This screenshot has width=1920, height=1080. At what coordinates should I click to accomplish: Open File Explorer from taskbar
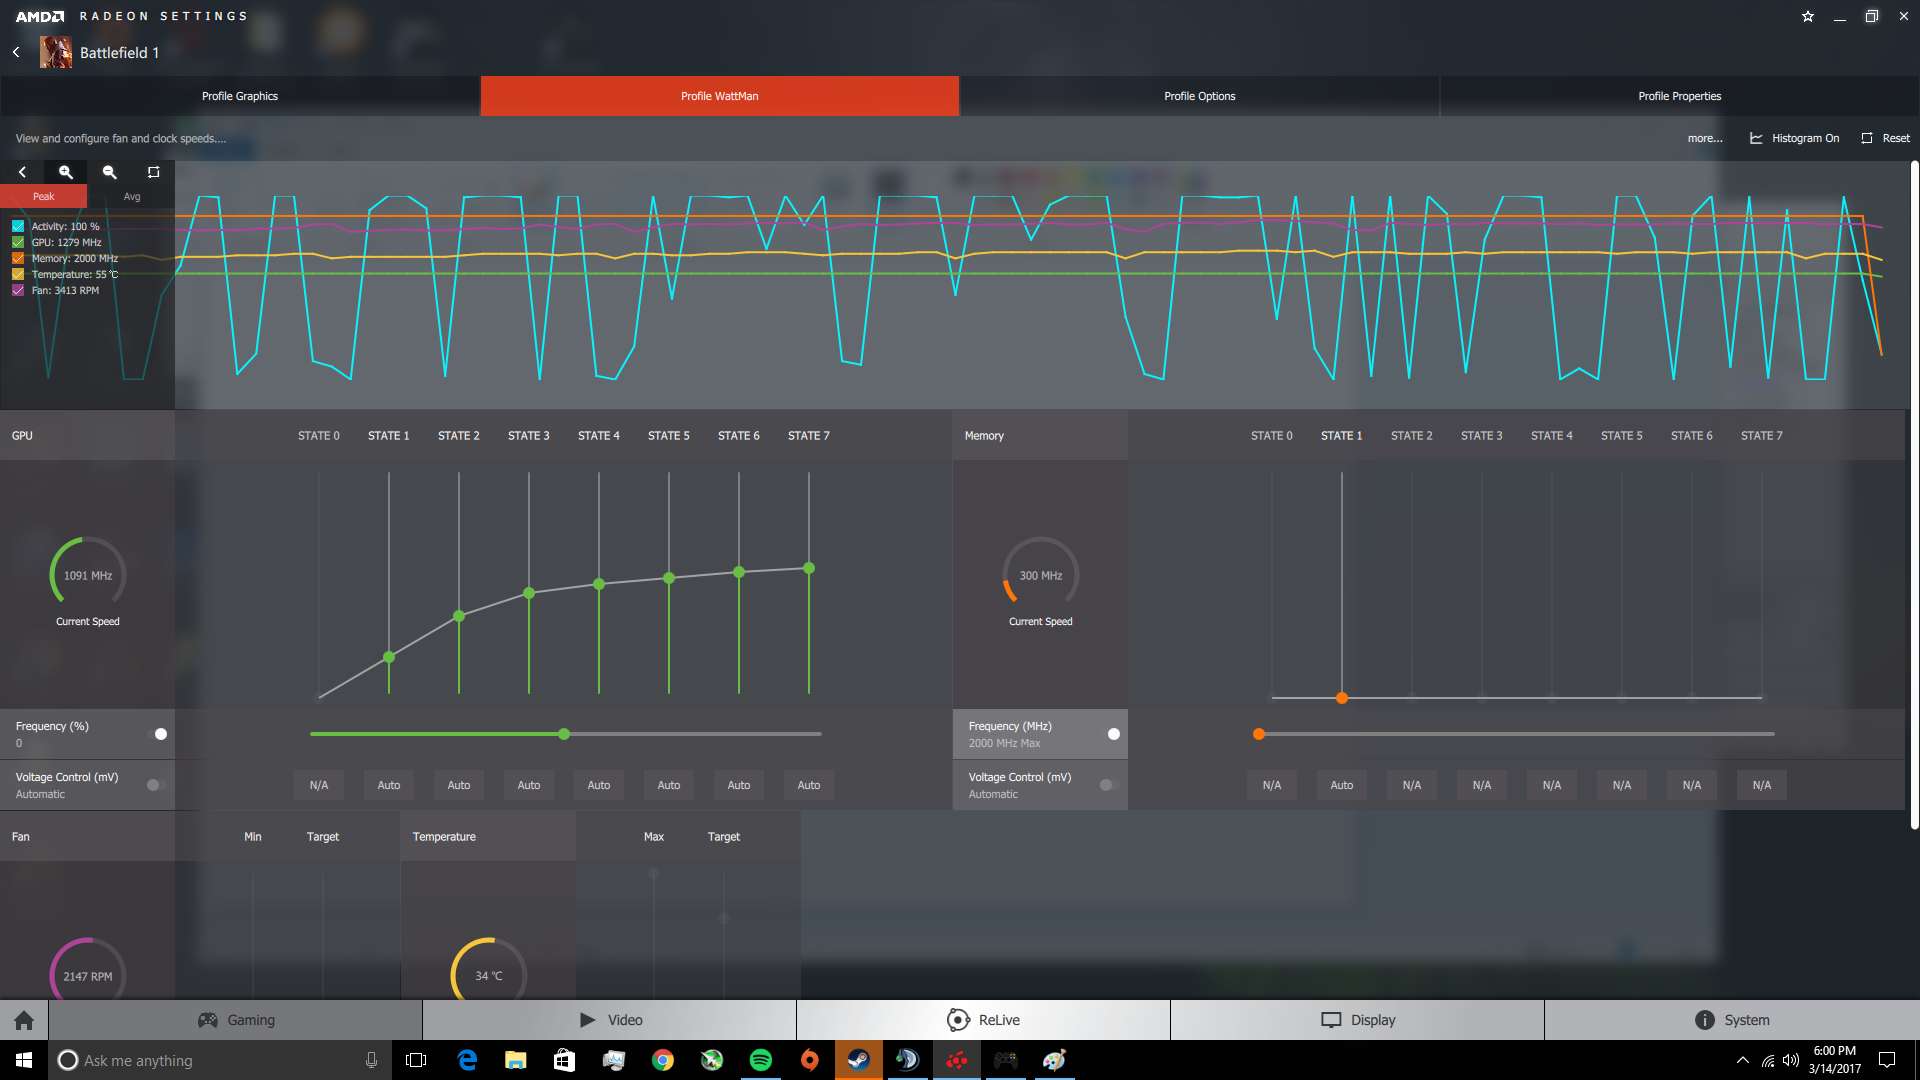pos(516,1060)
